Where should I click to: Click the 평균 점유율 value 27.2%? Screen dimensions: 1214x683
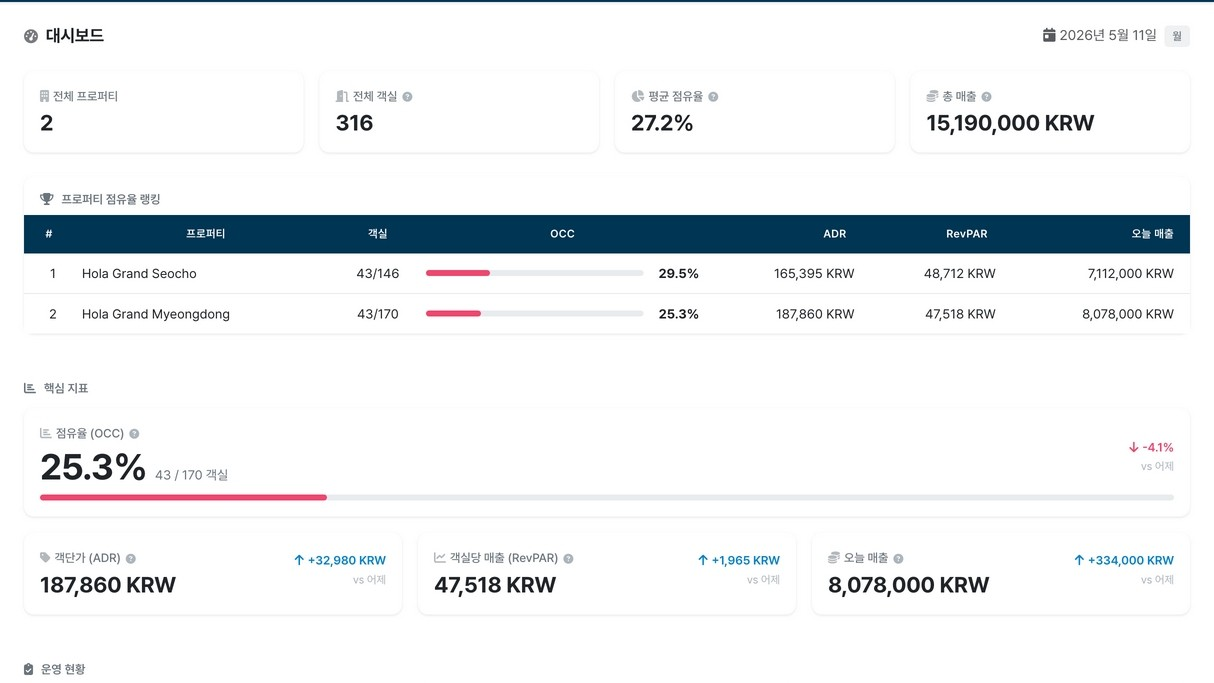(662, 123)
